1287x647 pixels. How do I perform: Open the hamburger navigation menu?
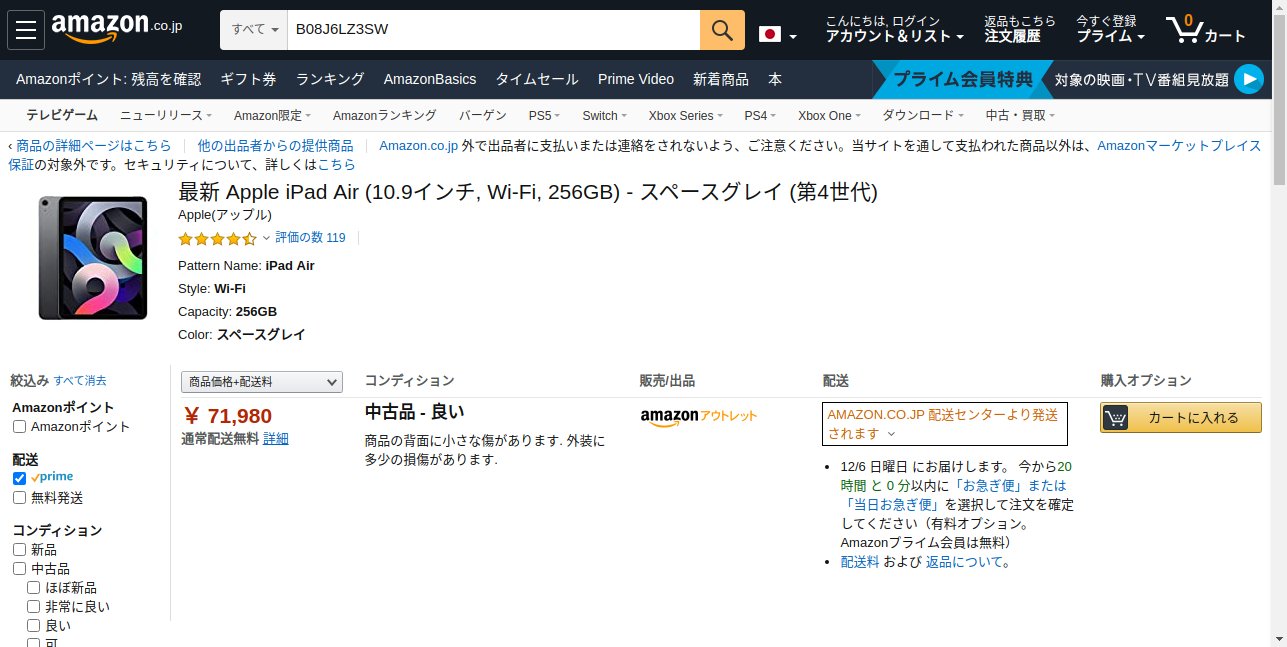coord(26,30)
